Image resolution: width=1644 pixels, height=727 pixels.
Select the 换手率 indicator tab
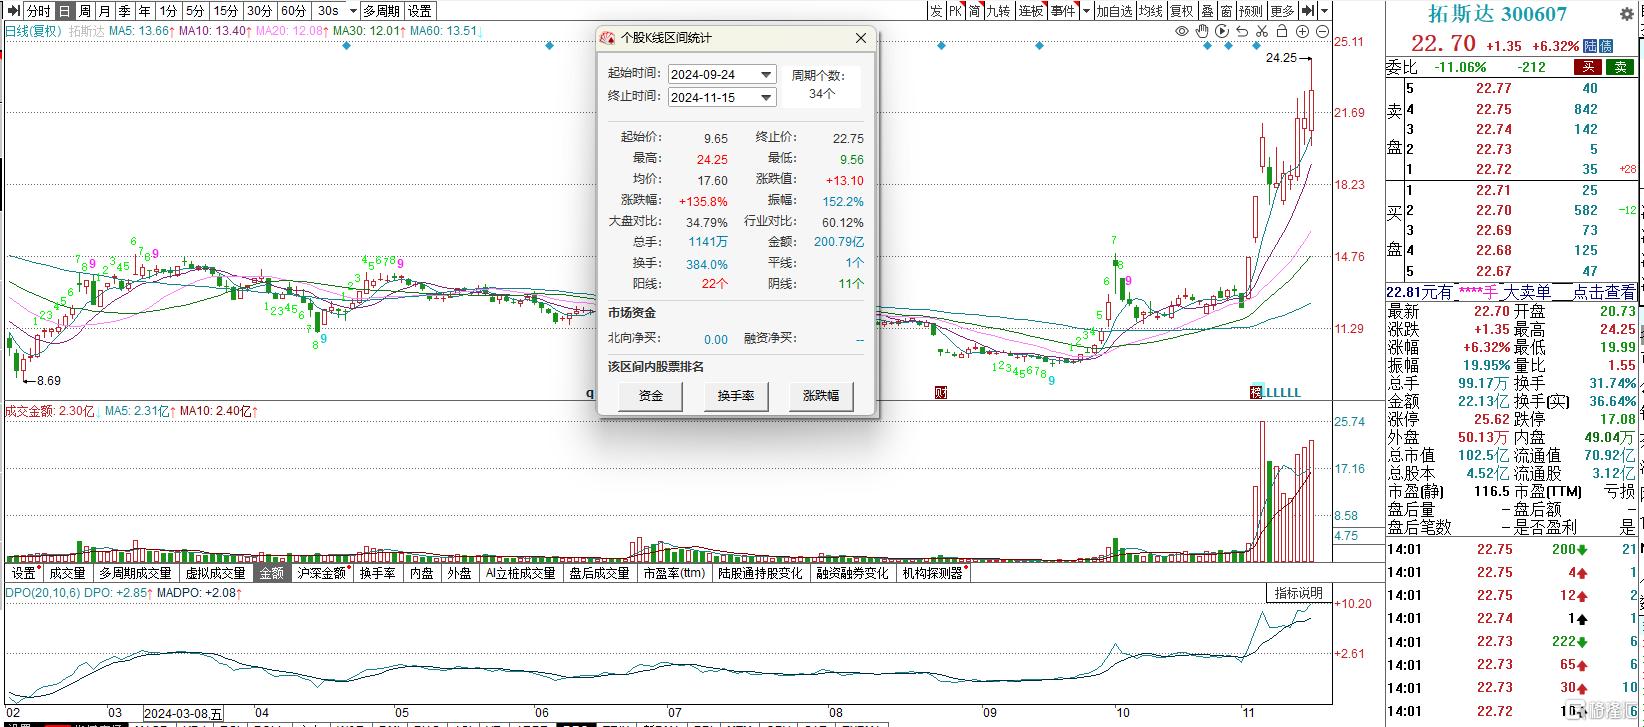tap(377, 573)
